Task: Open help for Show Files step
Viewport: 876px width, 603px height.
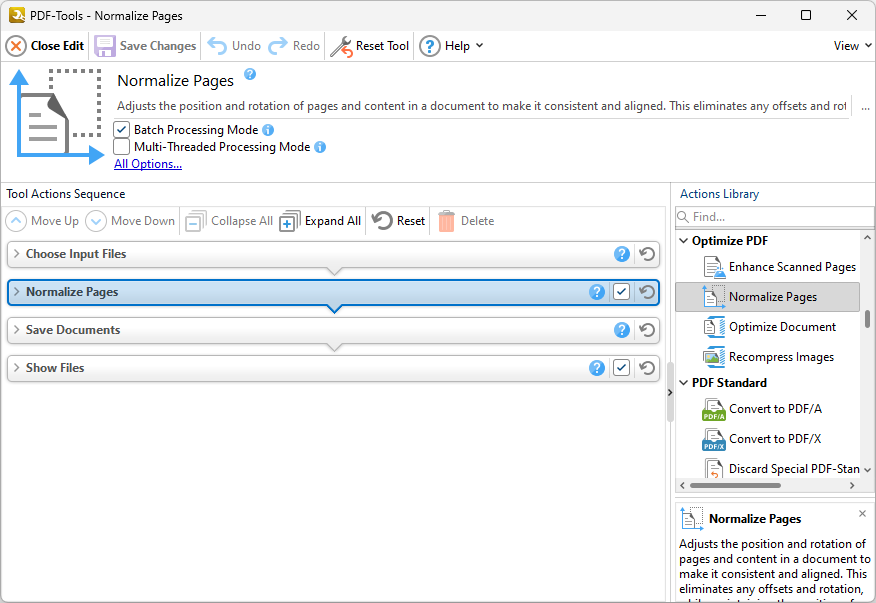Action: tap(597, 368)
